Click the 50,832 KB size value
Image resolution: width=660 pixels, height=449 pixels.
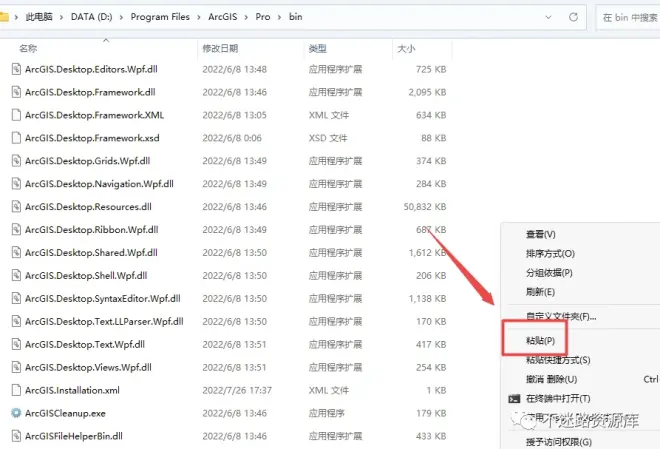pyautogui.click(x=425, y=207)
